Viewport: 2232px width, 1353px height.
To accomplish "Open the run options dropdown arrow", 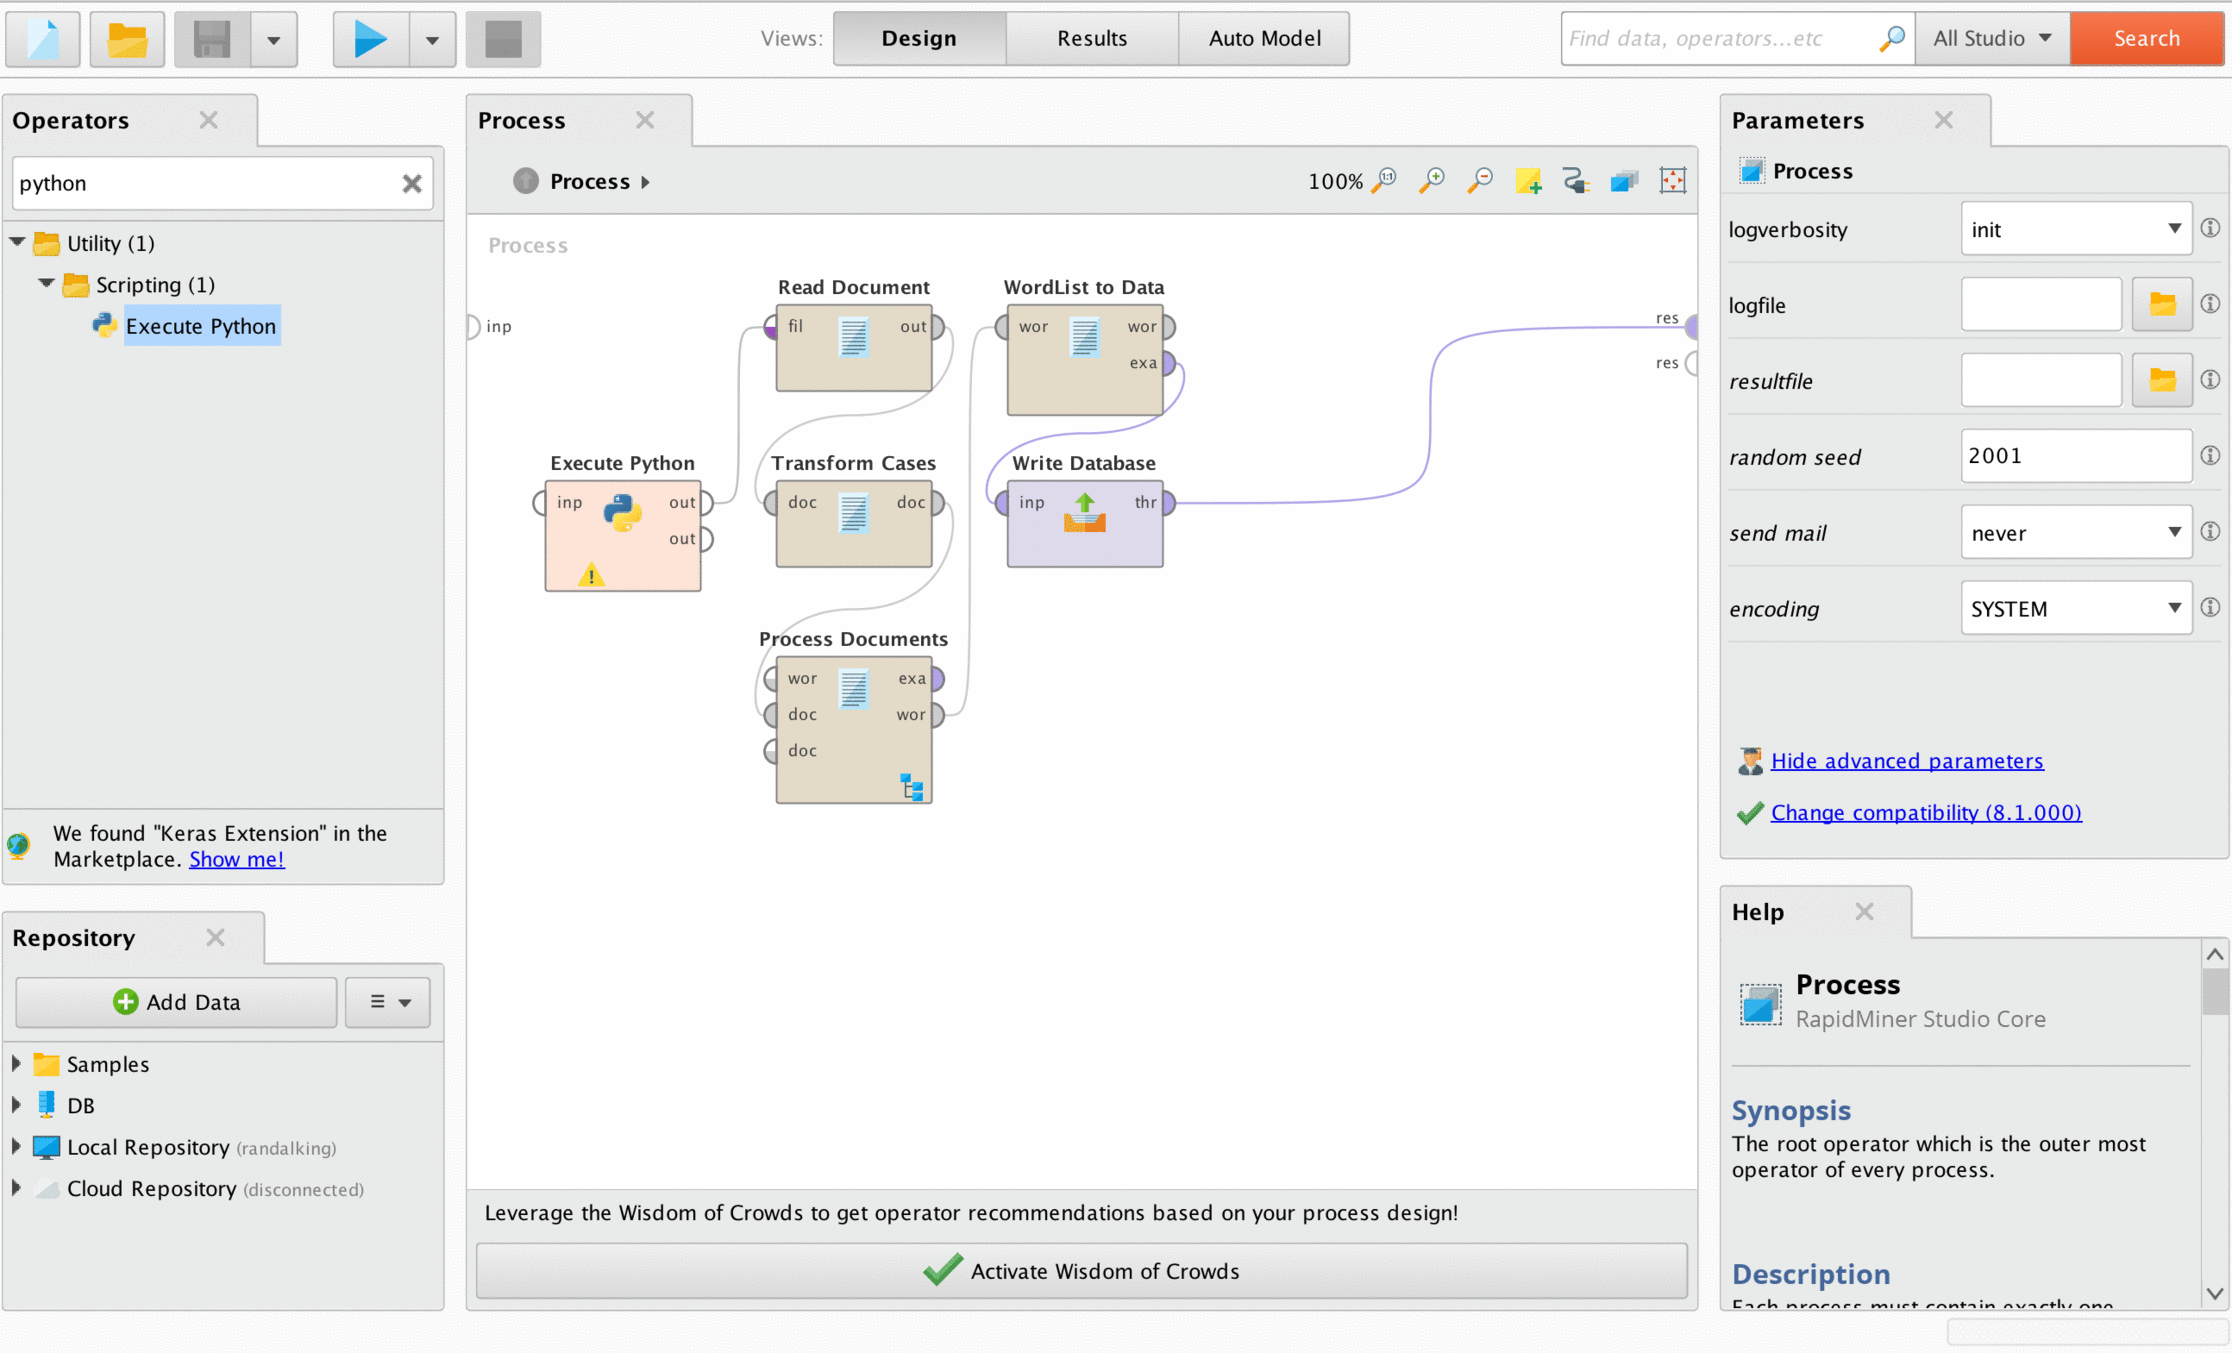I will pos(432,39).
